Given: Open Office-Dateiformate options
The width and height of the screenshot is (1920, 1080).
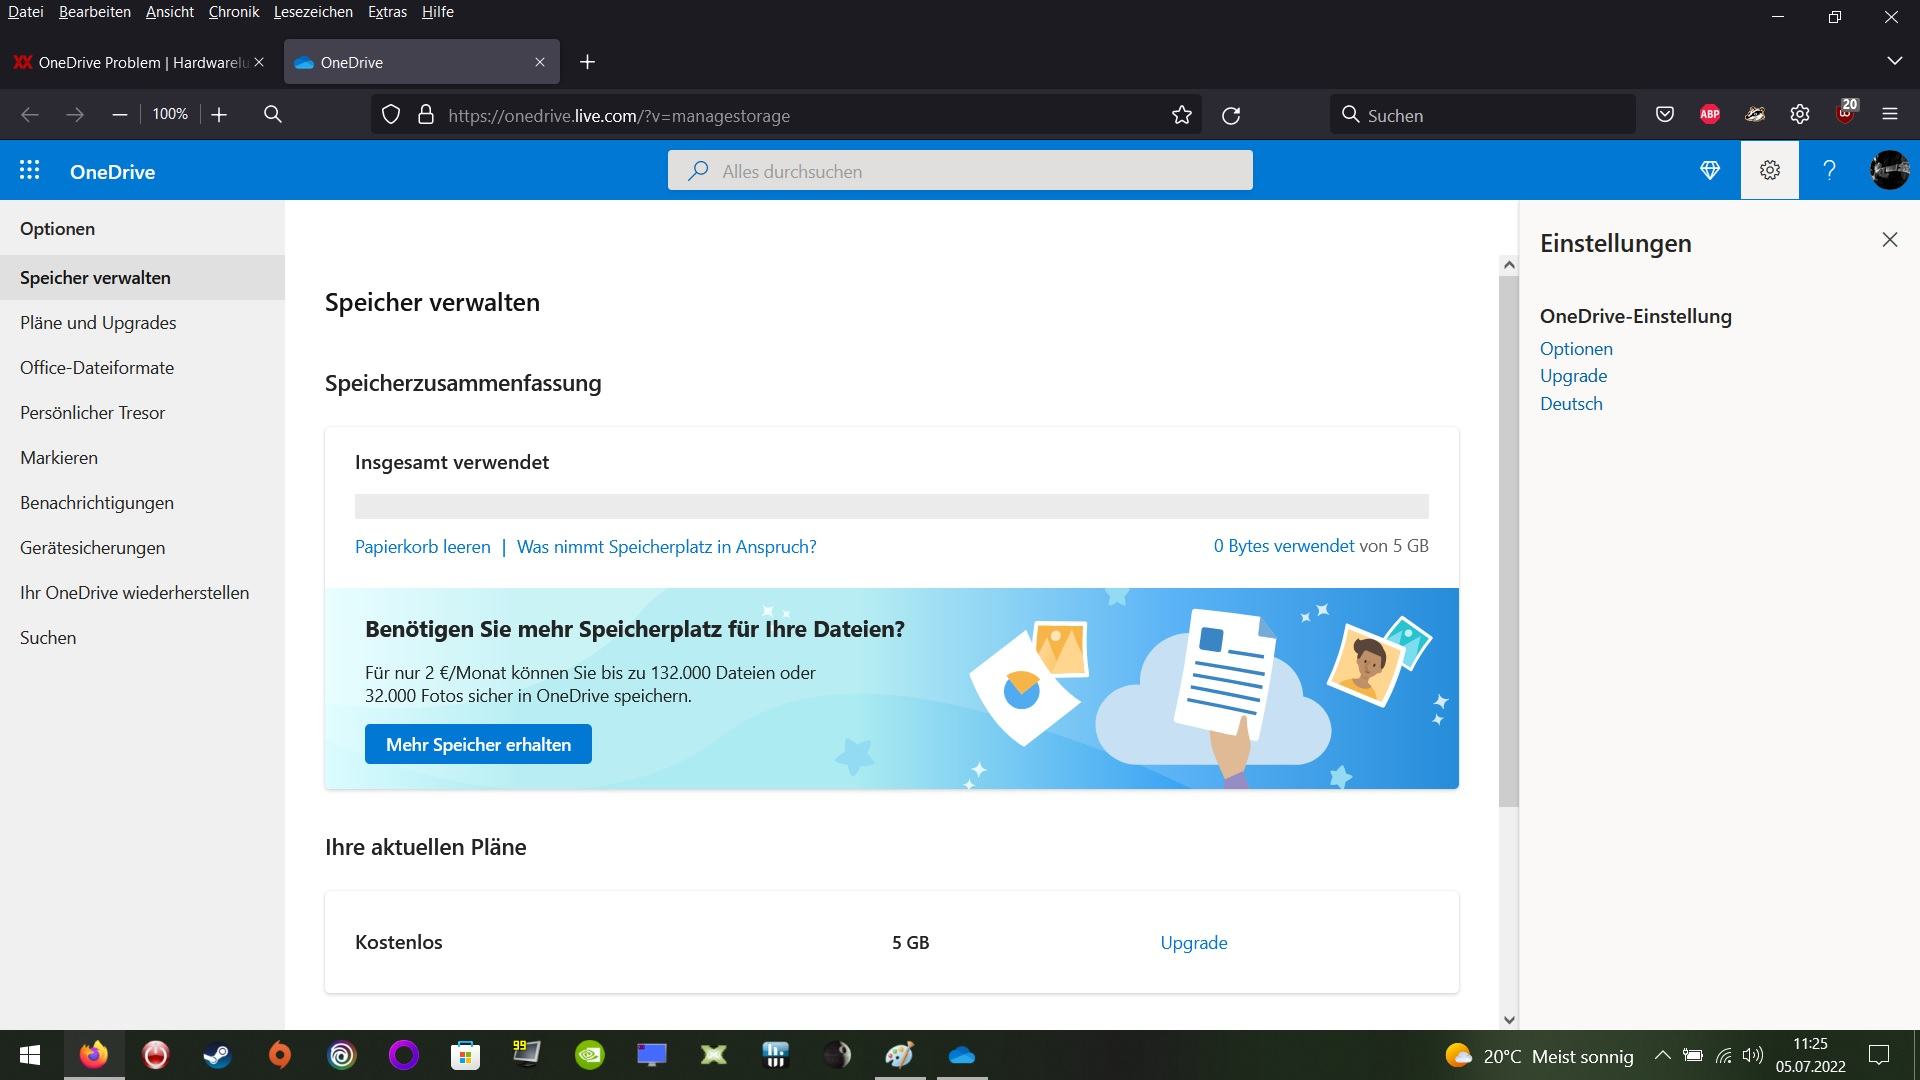Looking at the screenshot, I should pos(142,368).
